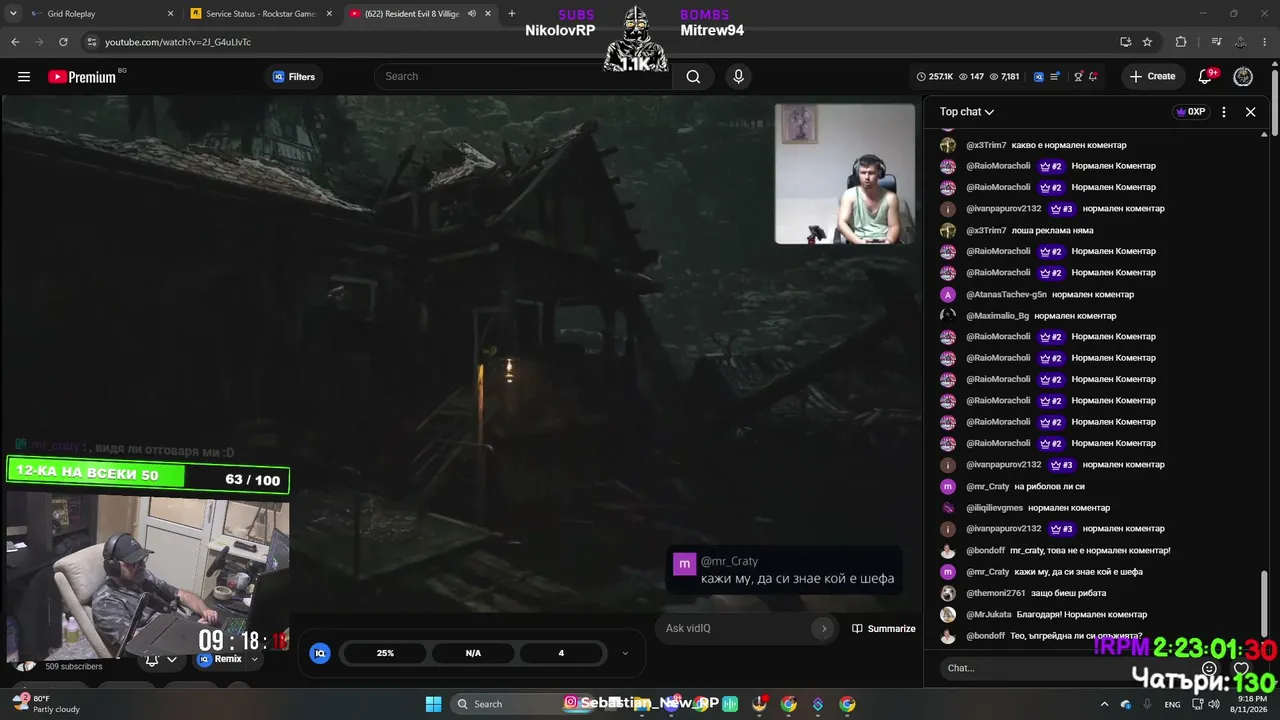Open Chrome extensions puzzle icon

1181,42
